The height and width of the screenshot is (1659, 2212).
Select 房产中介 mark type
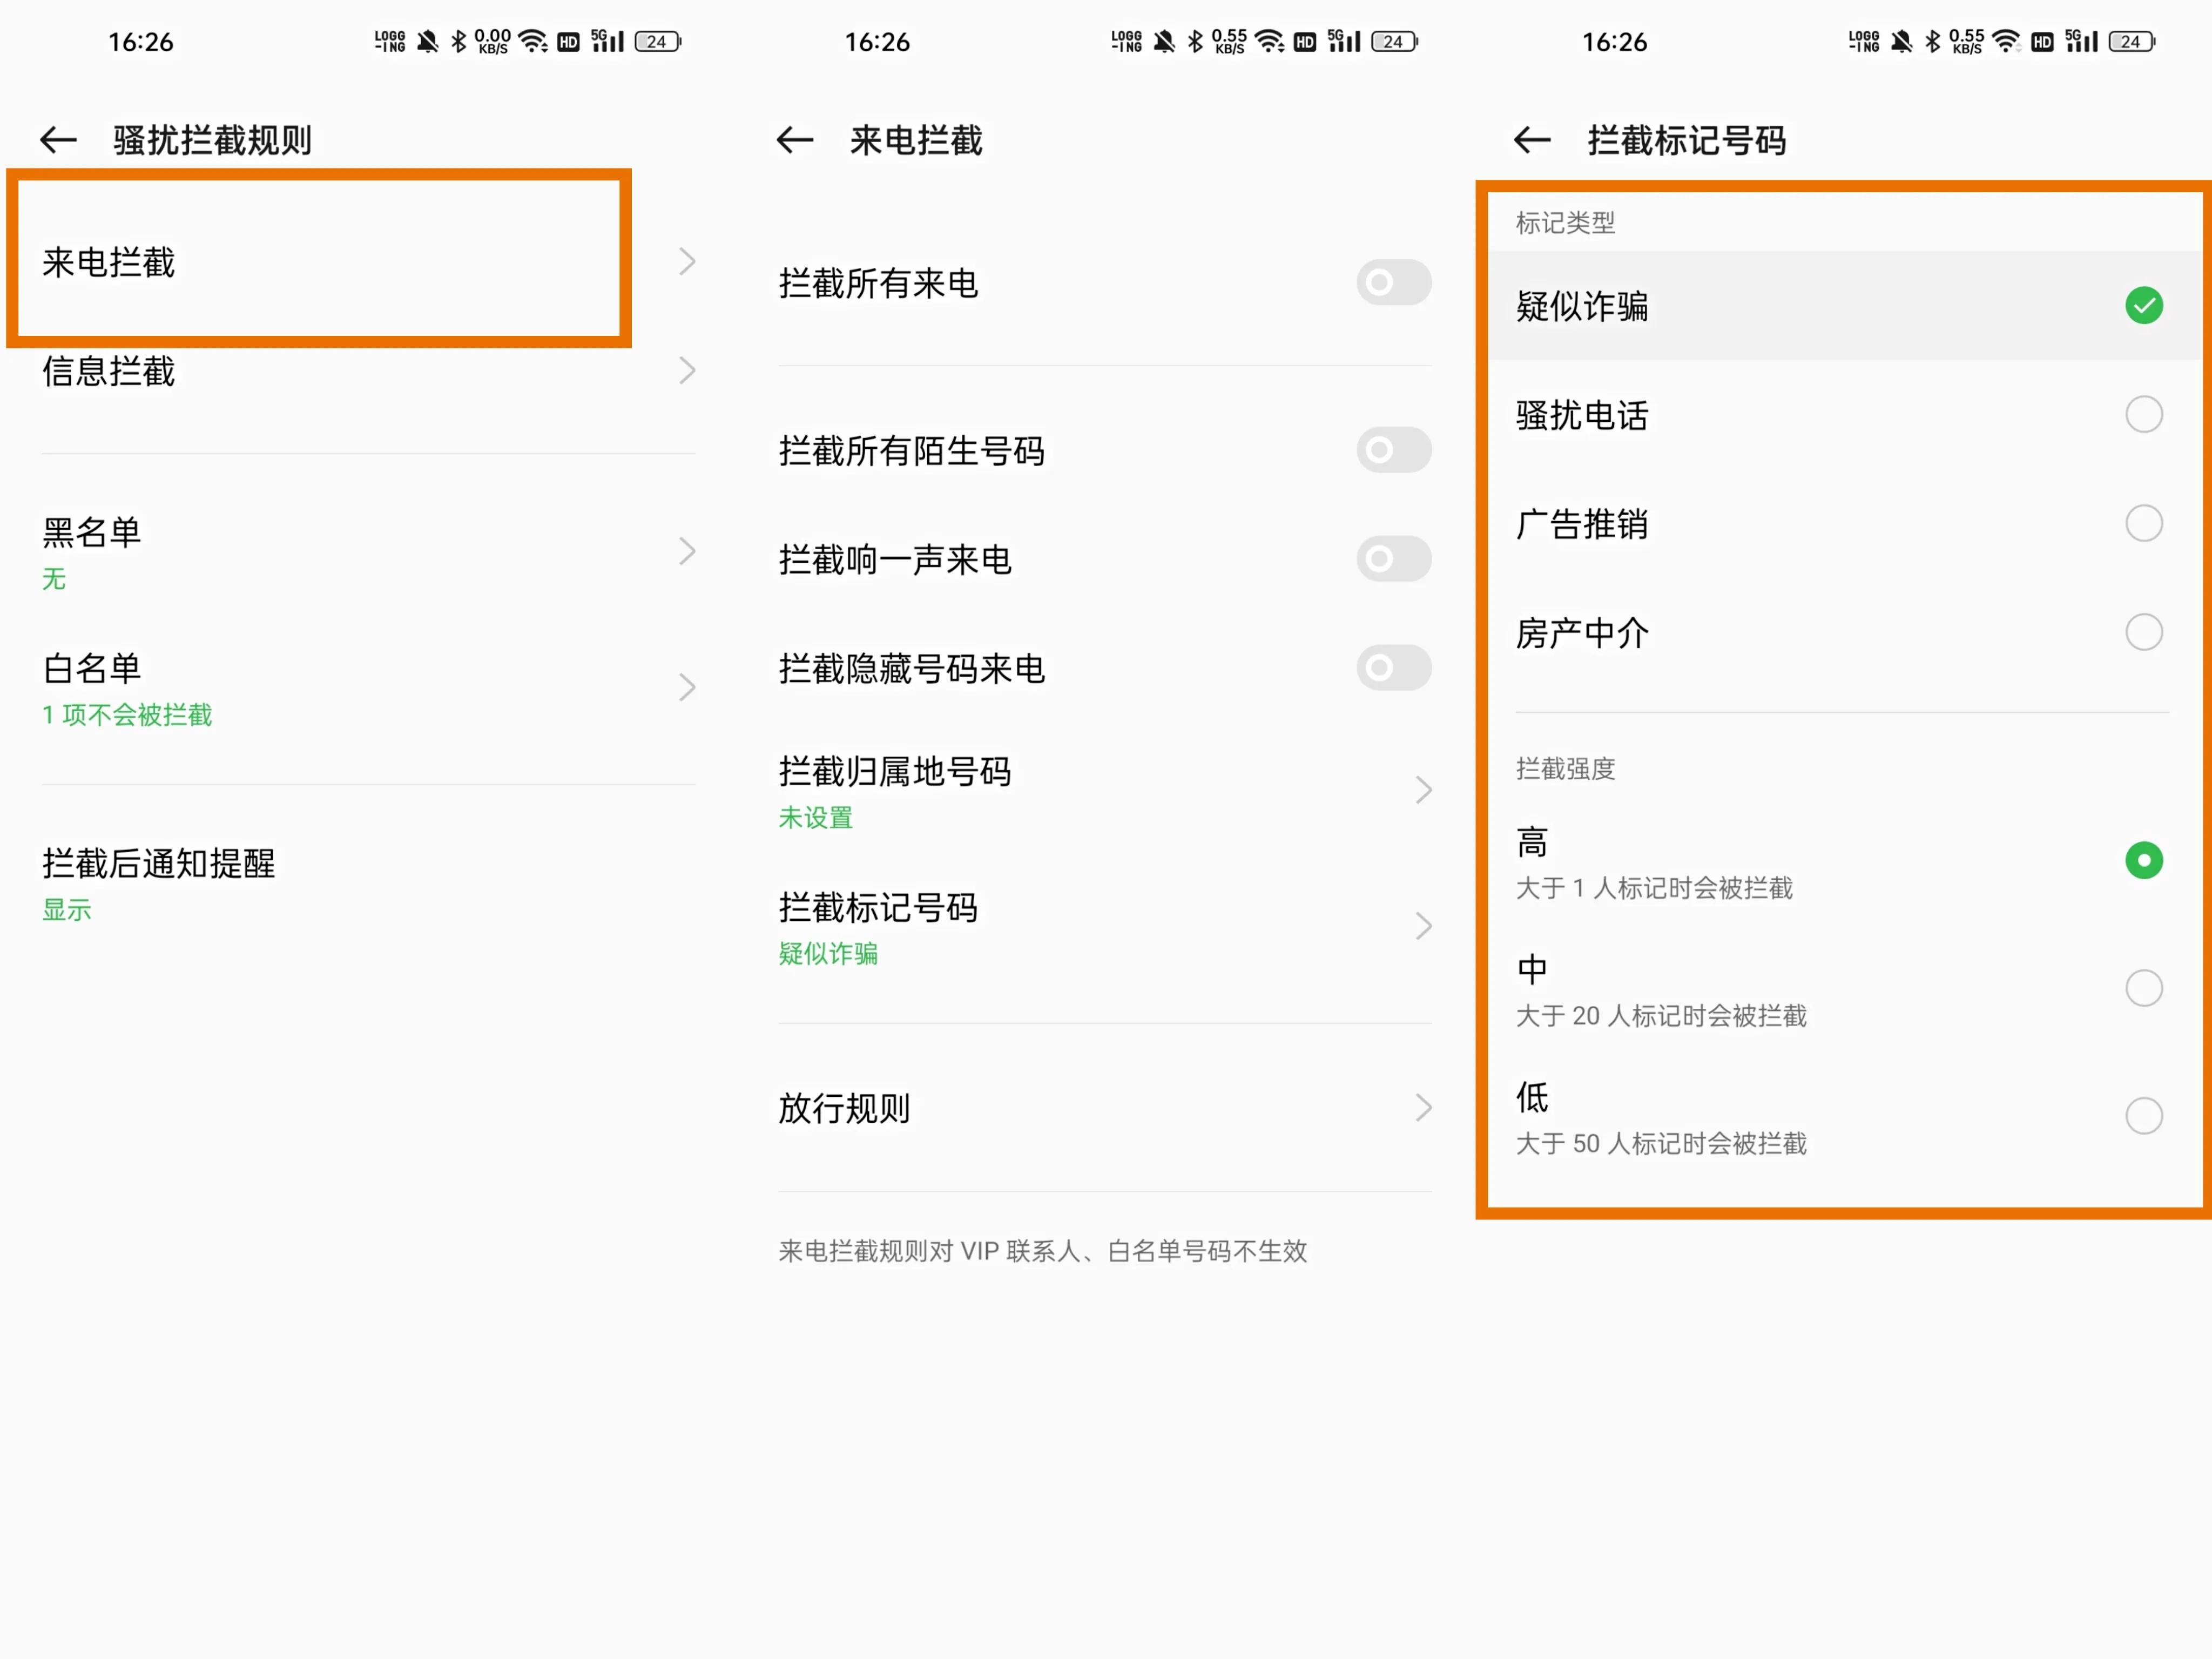2144,632
